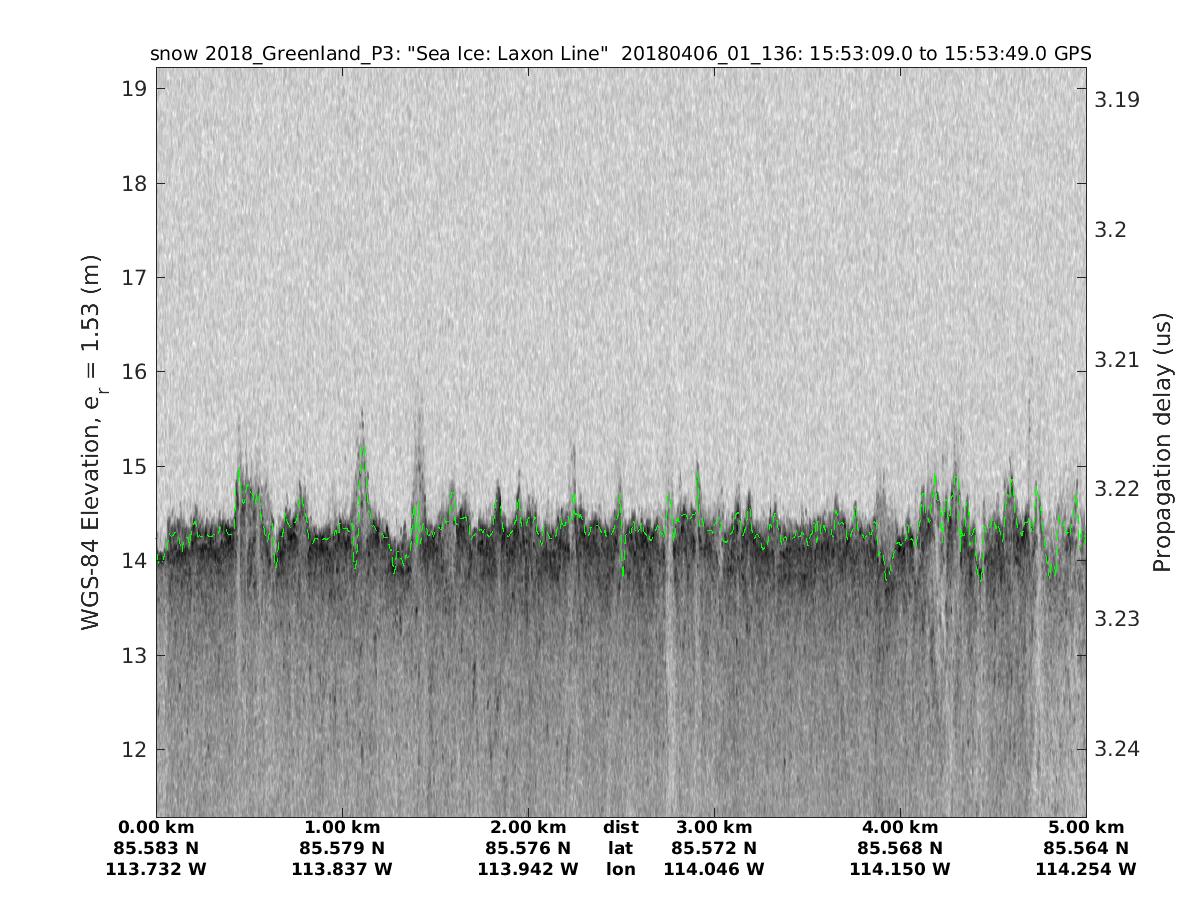Click the green line peak near 1.1 km
This screenshot has height=900, width=1200.
tap(362, 446)
